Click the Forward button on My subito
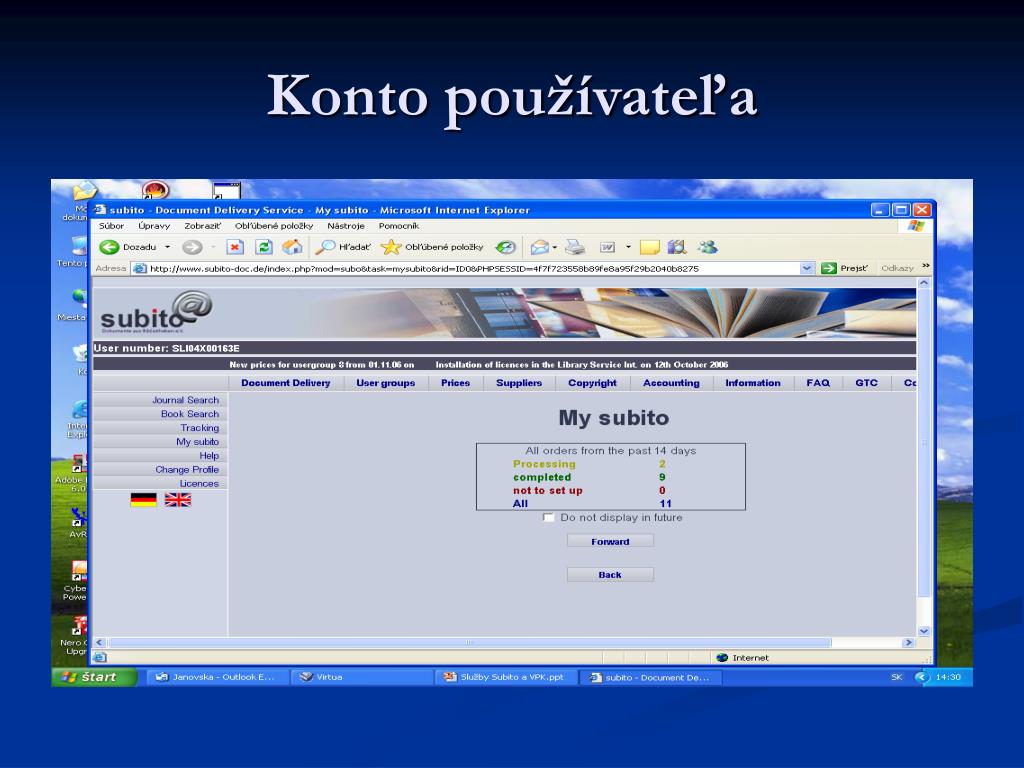 click(x=610, y=541)
